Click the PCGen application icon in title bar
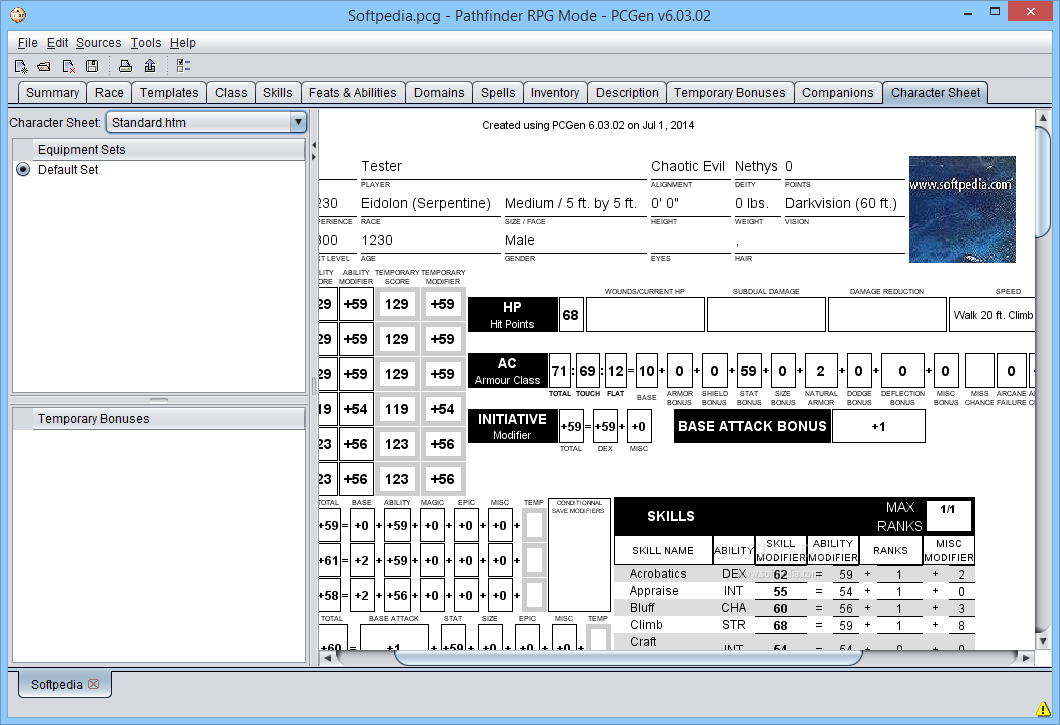The height and width of the screenshot is (725, 1060). (x=18, y=14)
